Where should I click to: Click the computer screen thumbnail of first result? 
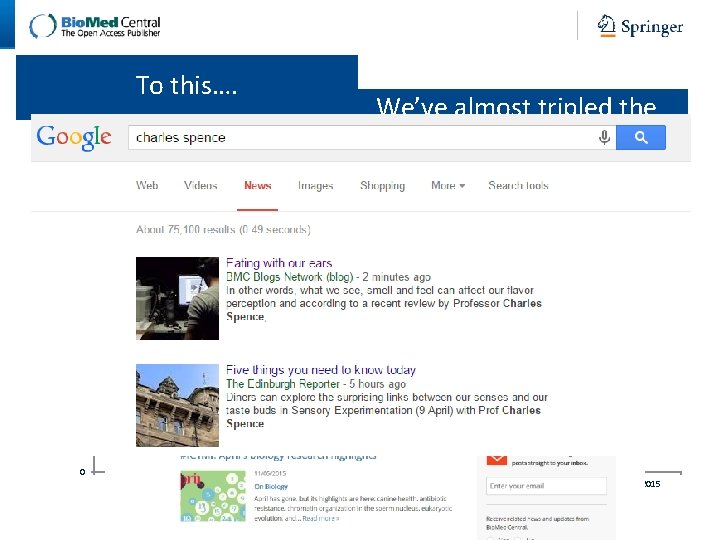(177, 298)
